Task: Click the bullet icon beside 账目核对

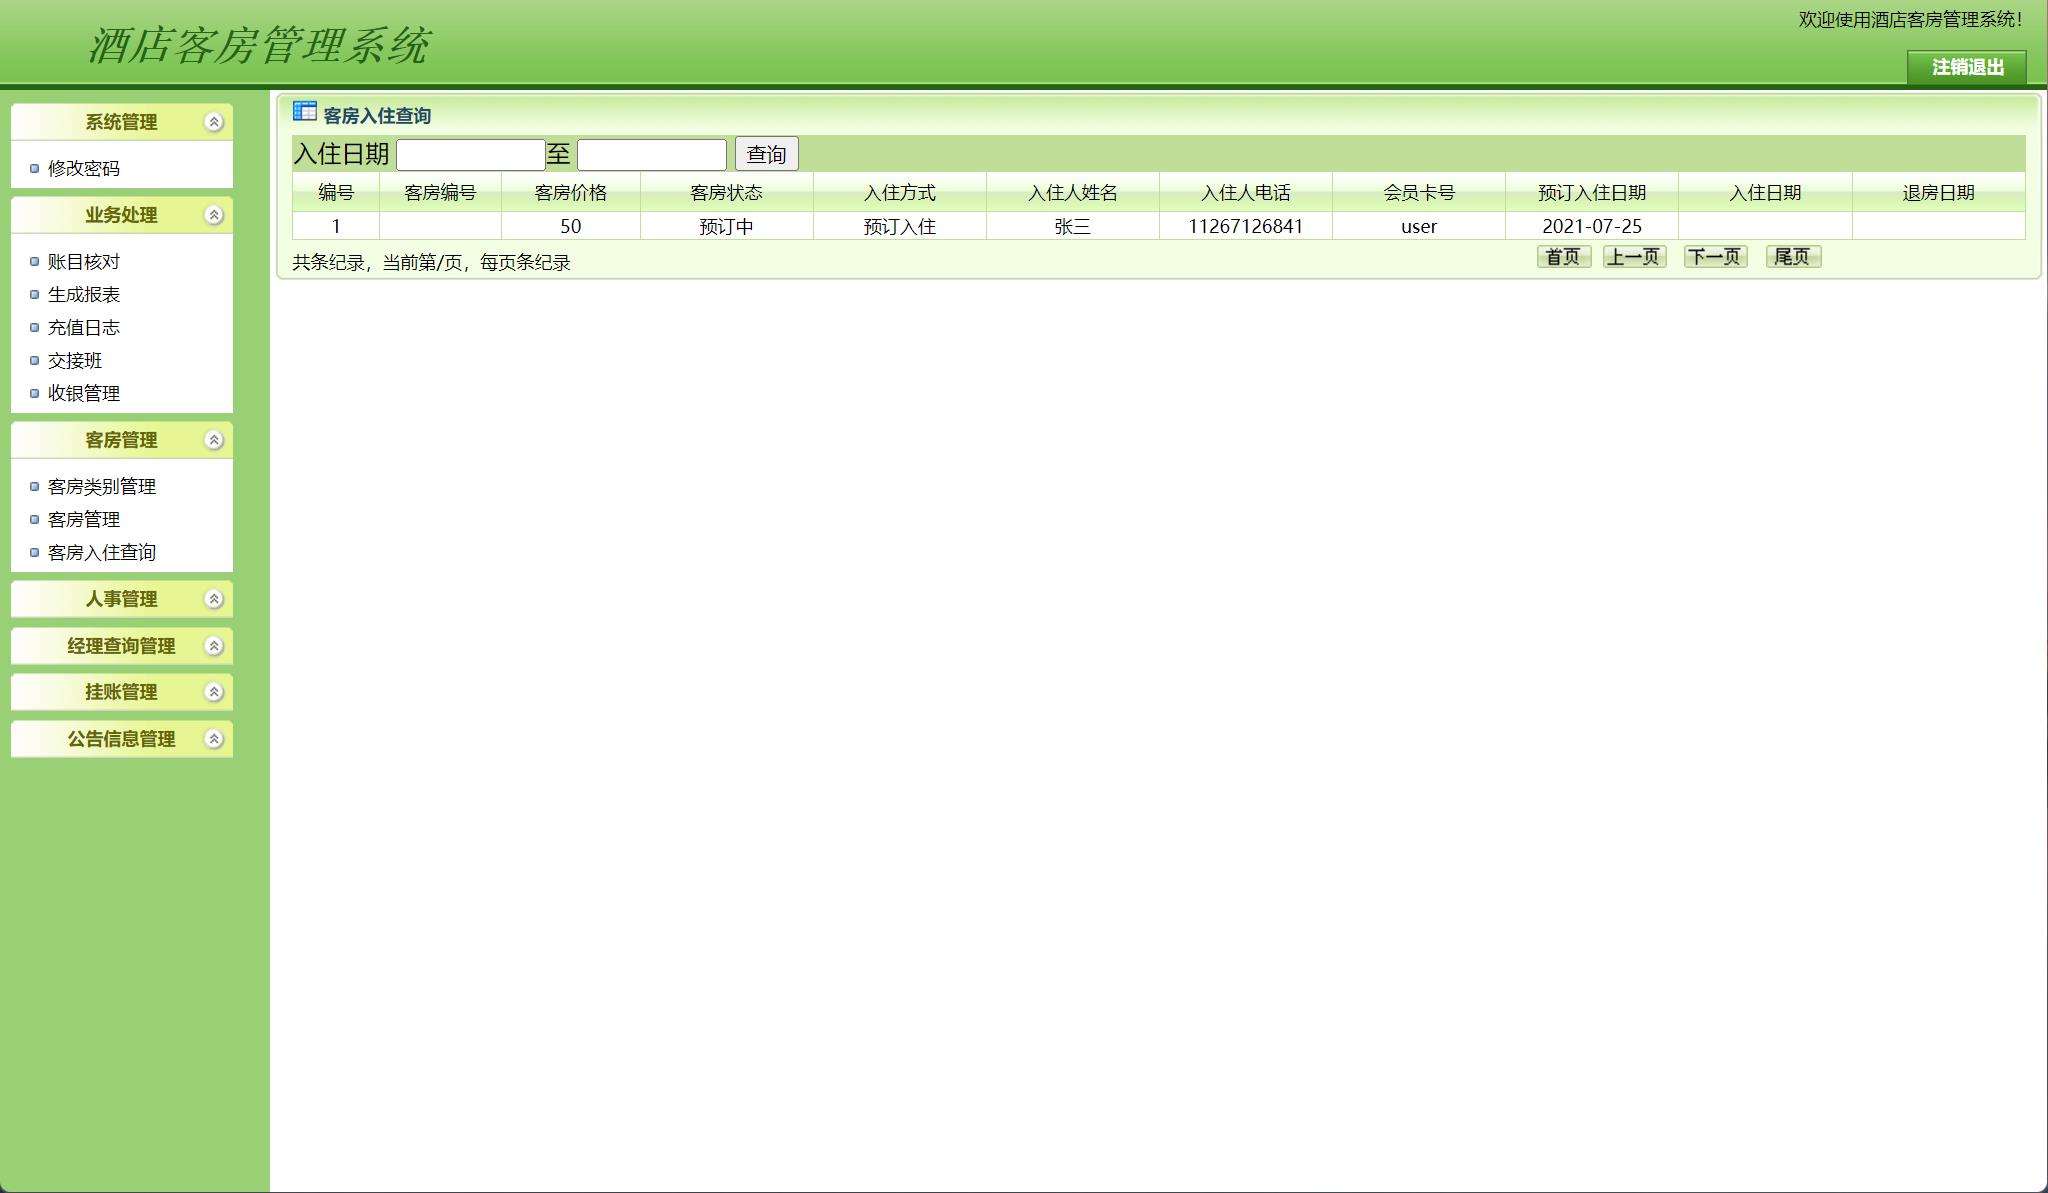Action: point(33,261)
